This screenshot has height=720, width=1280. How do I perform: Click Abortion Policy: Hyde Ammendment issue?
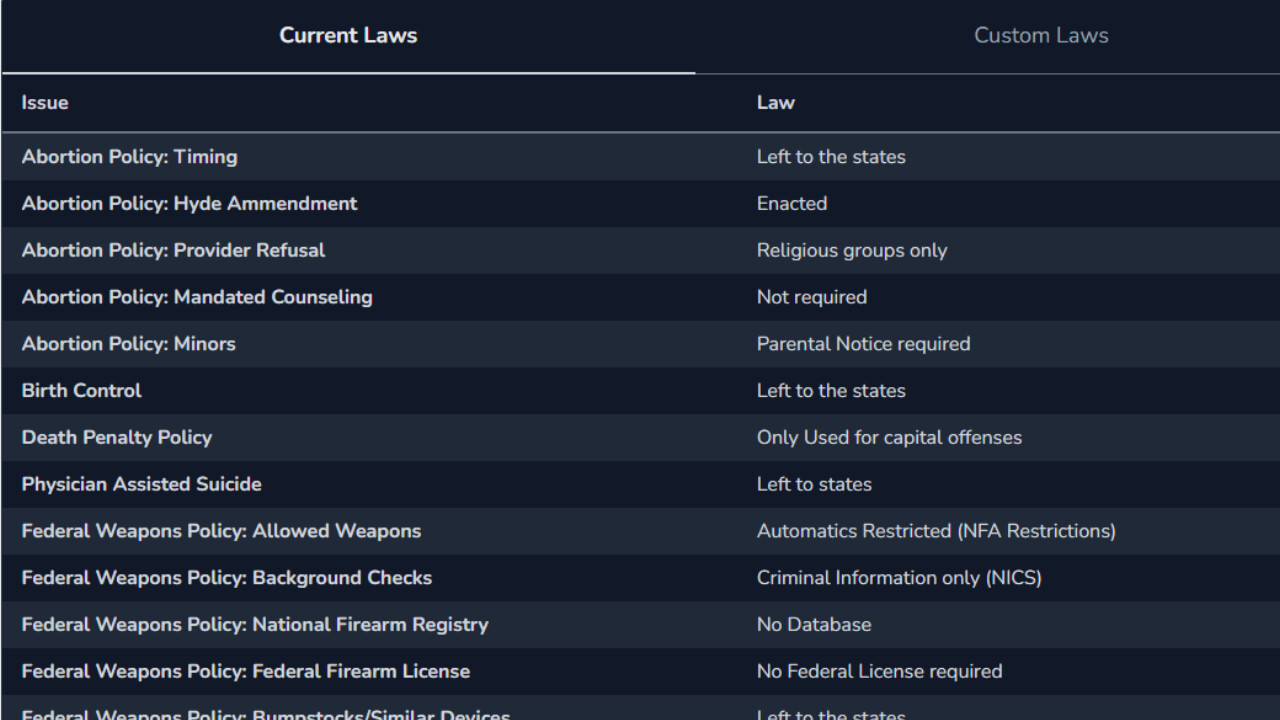coord(189,204)
